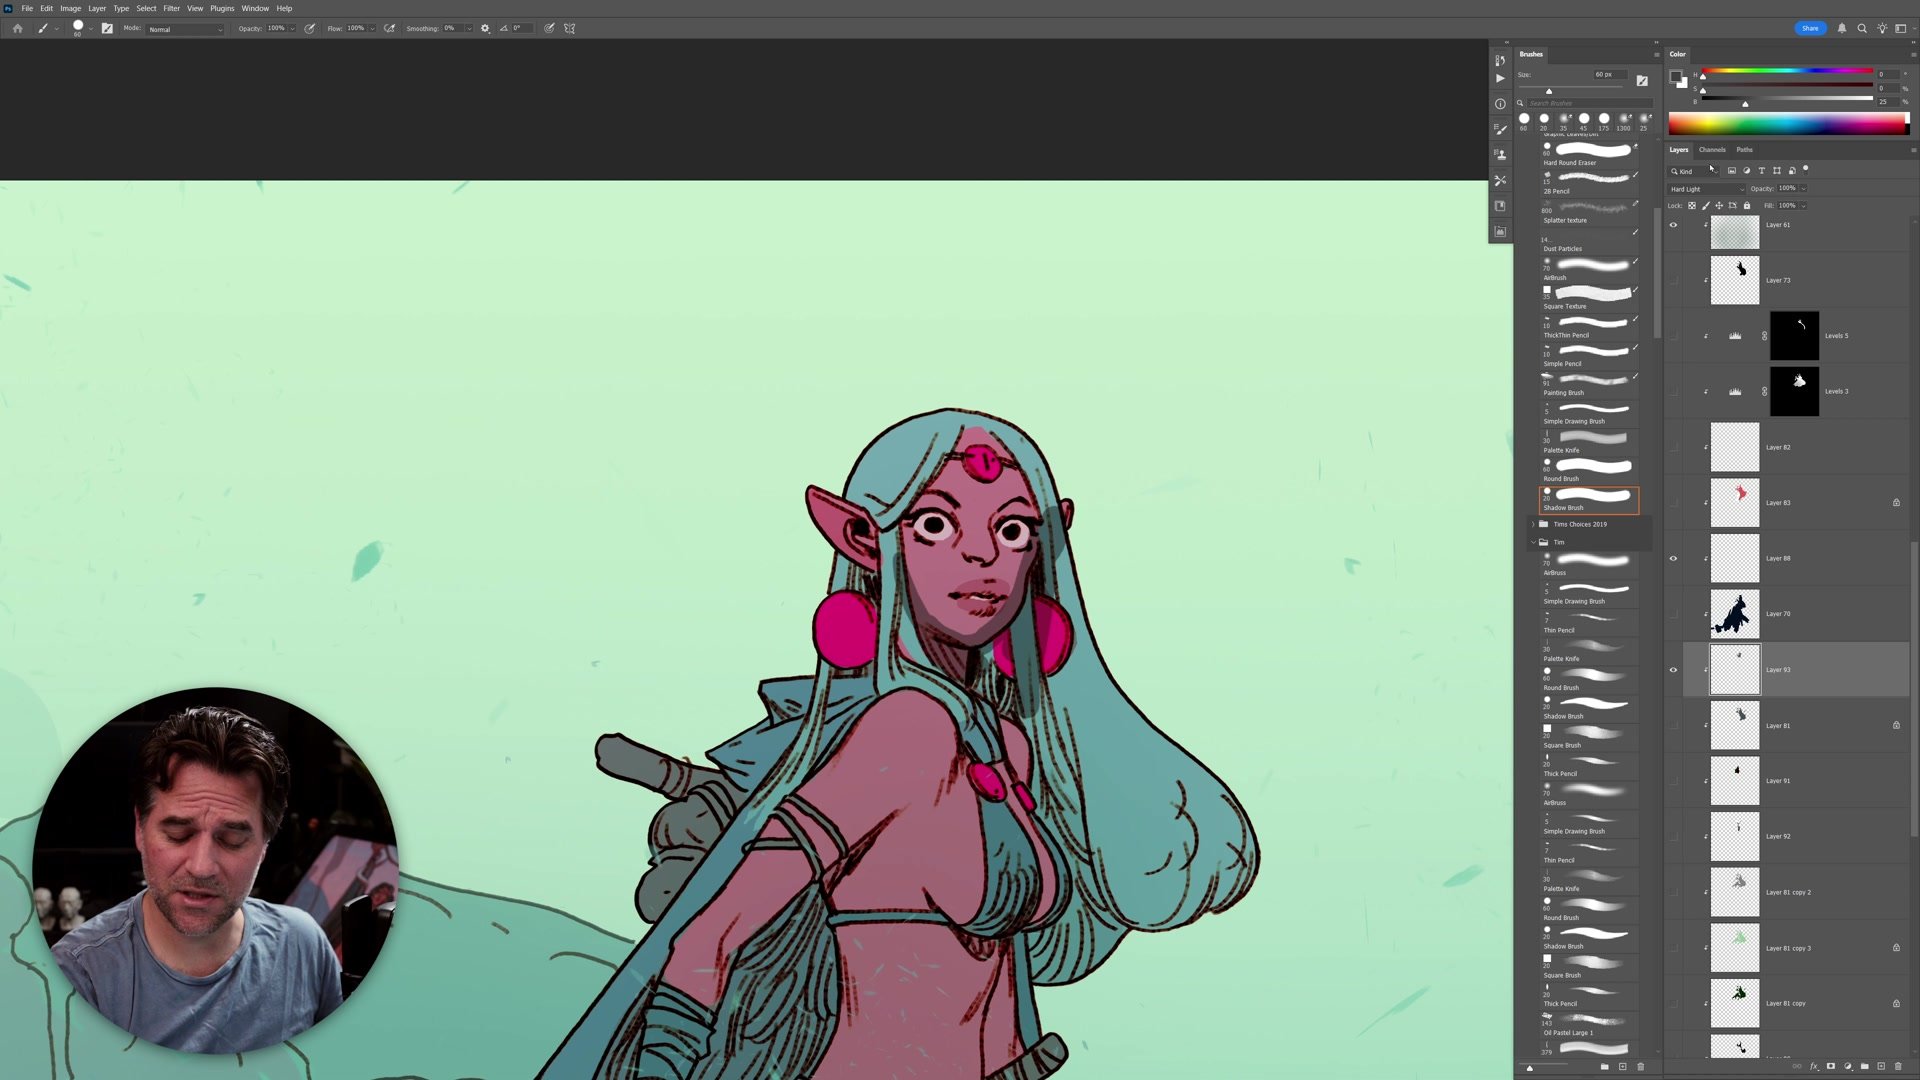The image size is (1920, 1080).
Task: Open the File menu
Action: pyautogui.click(x=27, y=8)
